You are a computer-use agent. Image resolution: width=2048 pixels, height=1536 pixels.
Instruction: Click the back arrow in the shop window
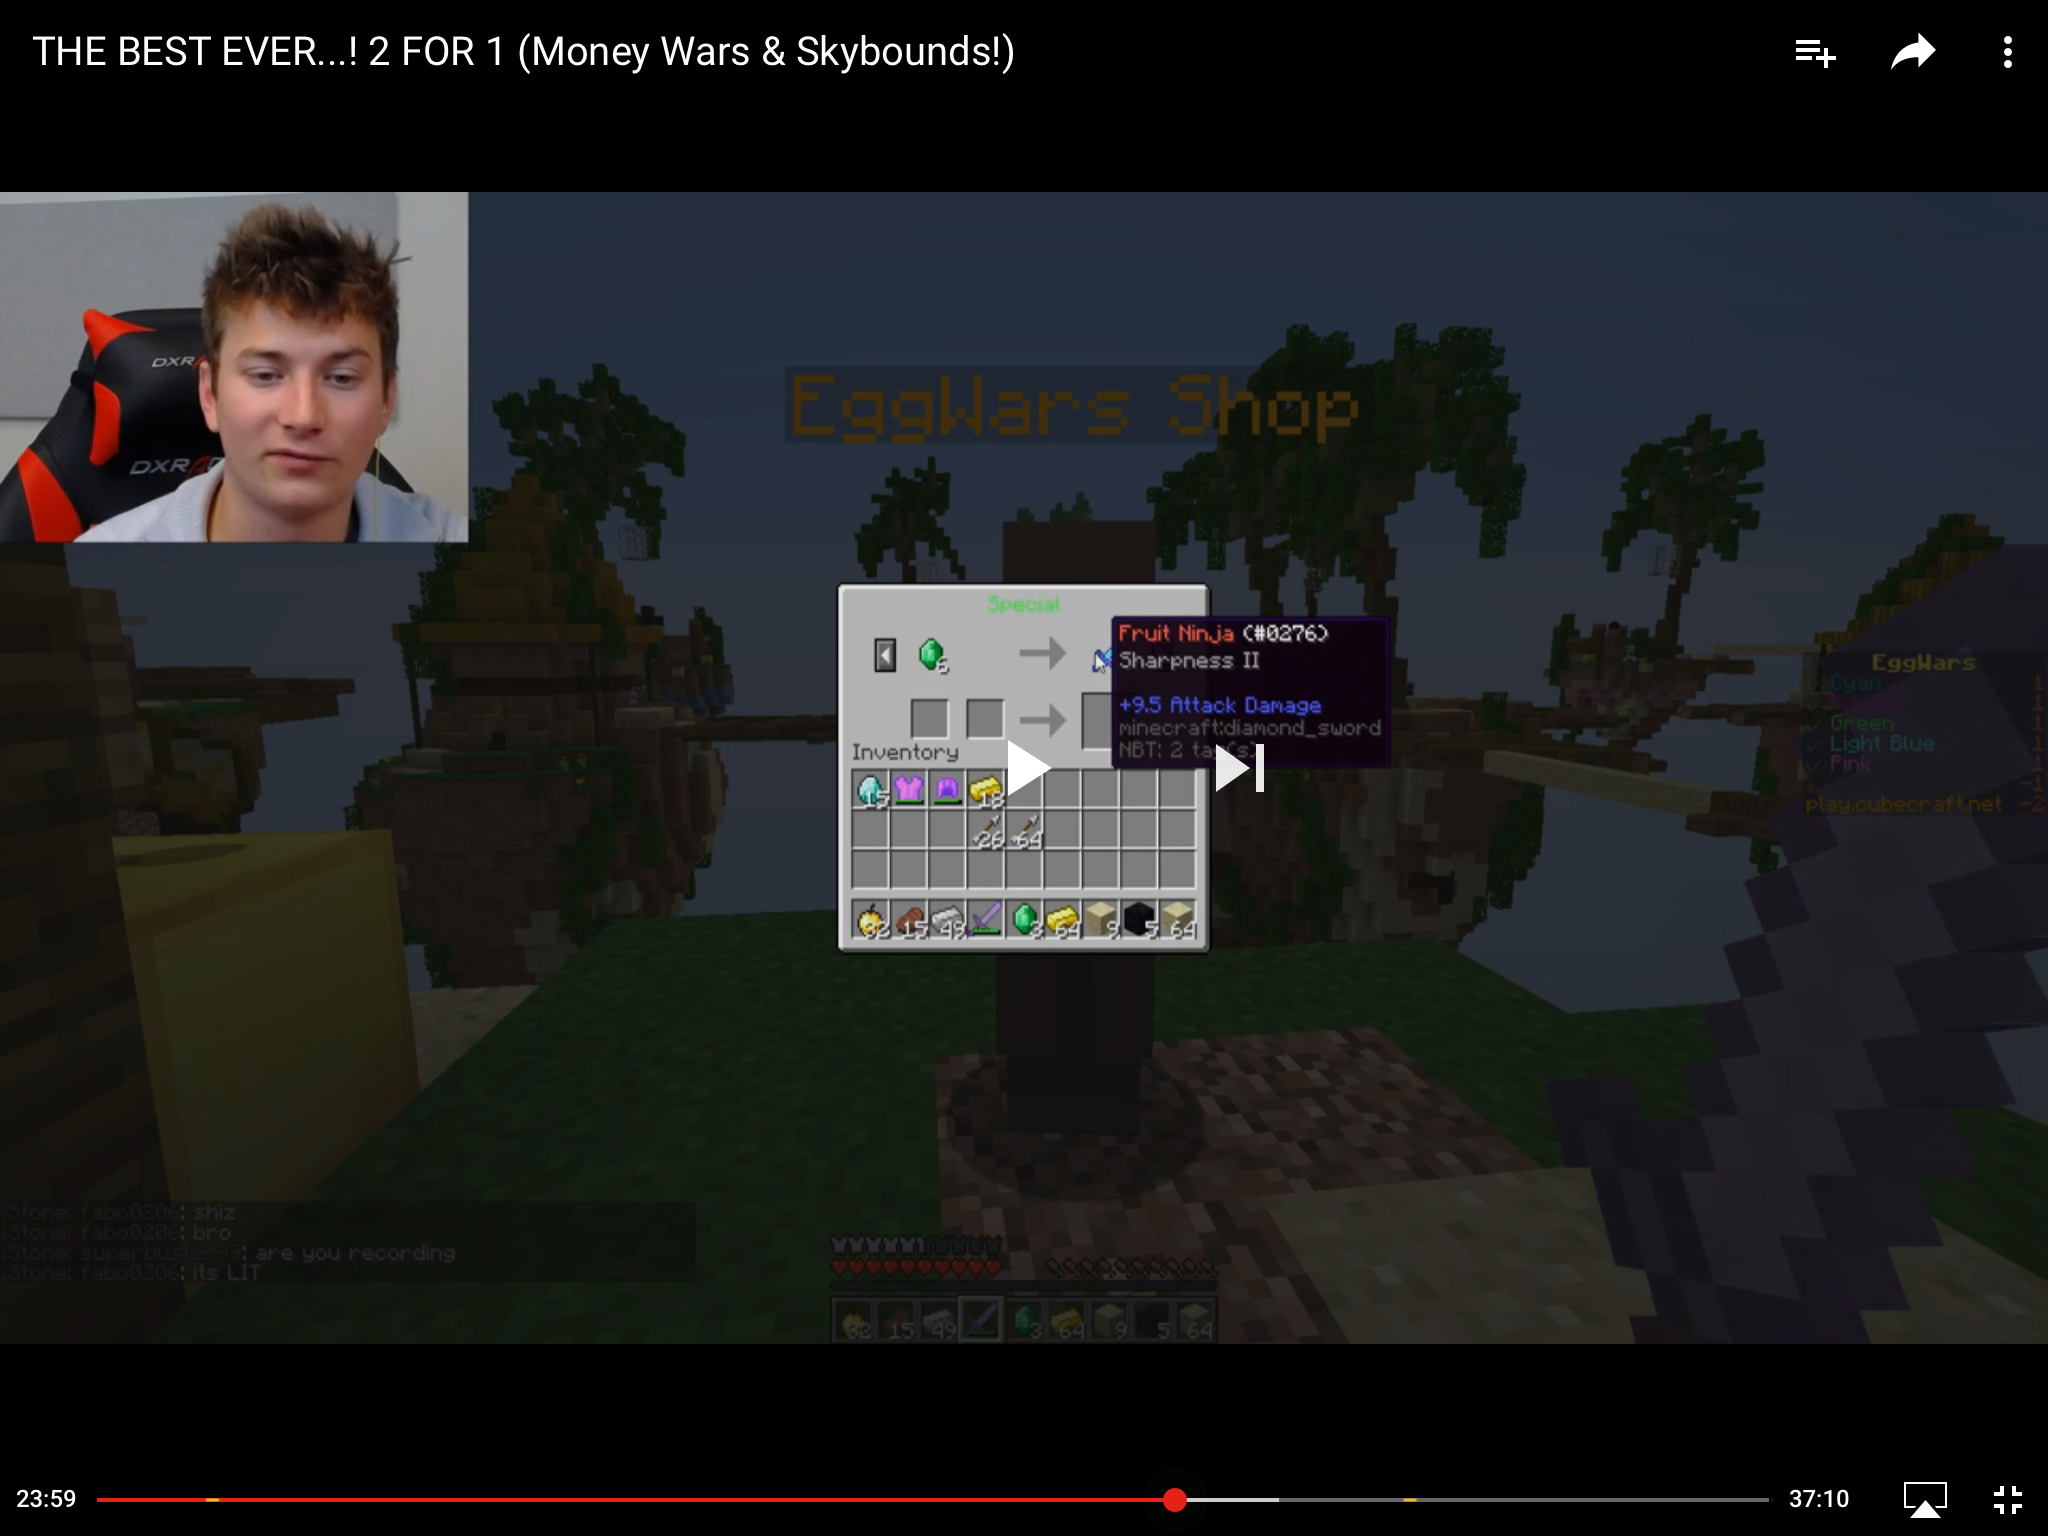[x=885, y=655]
